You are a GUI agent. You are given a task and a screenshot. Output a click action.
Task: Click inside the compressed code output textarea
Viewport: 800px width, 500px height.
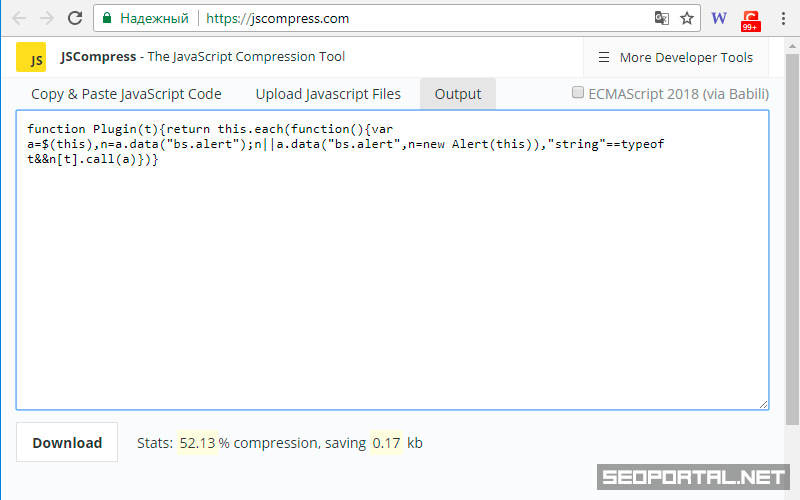392,280
